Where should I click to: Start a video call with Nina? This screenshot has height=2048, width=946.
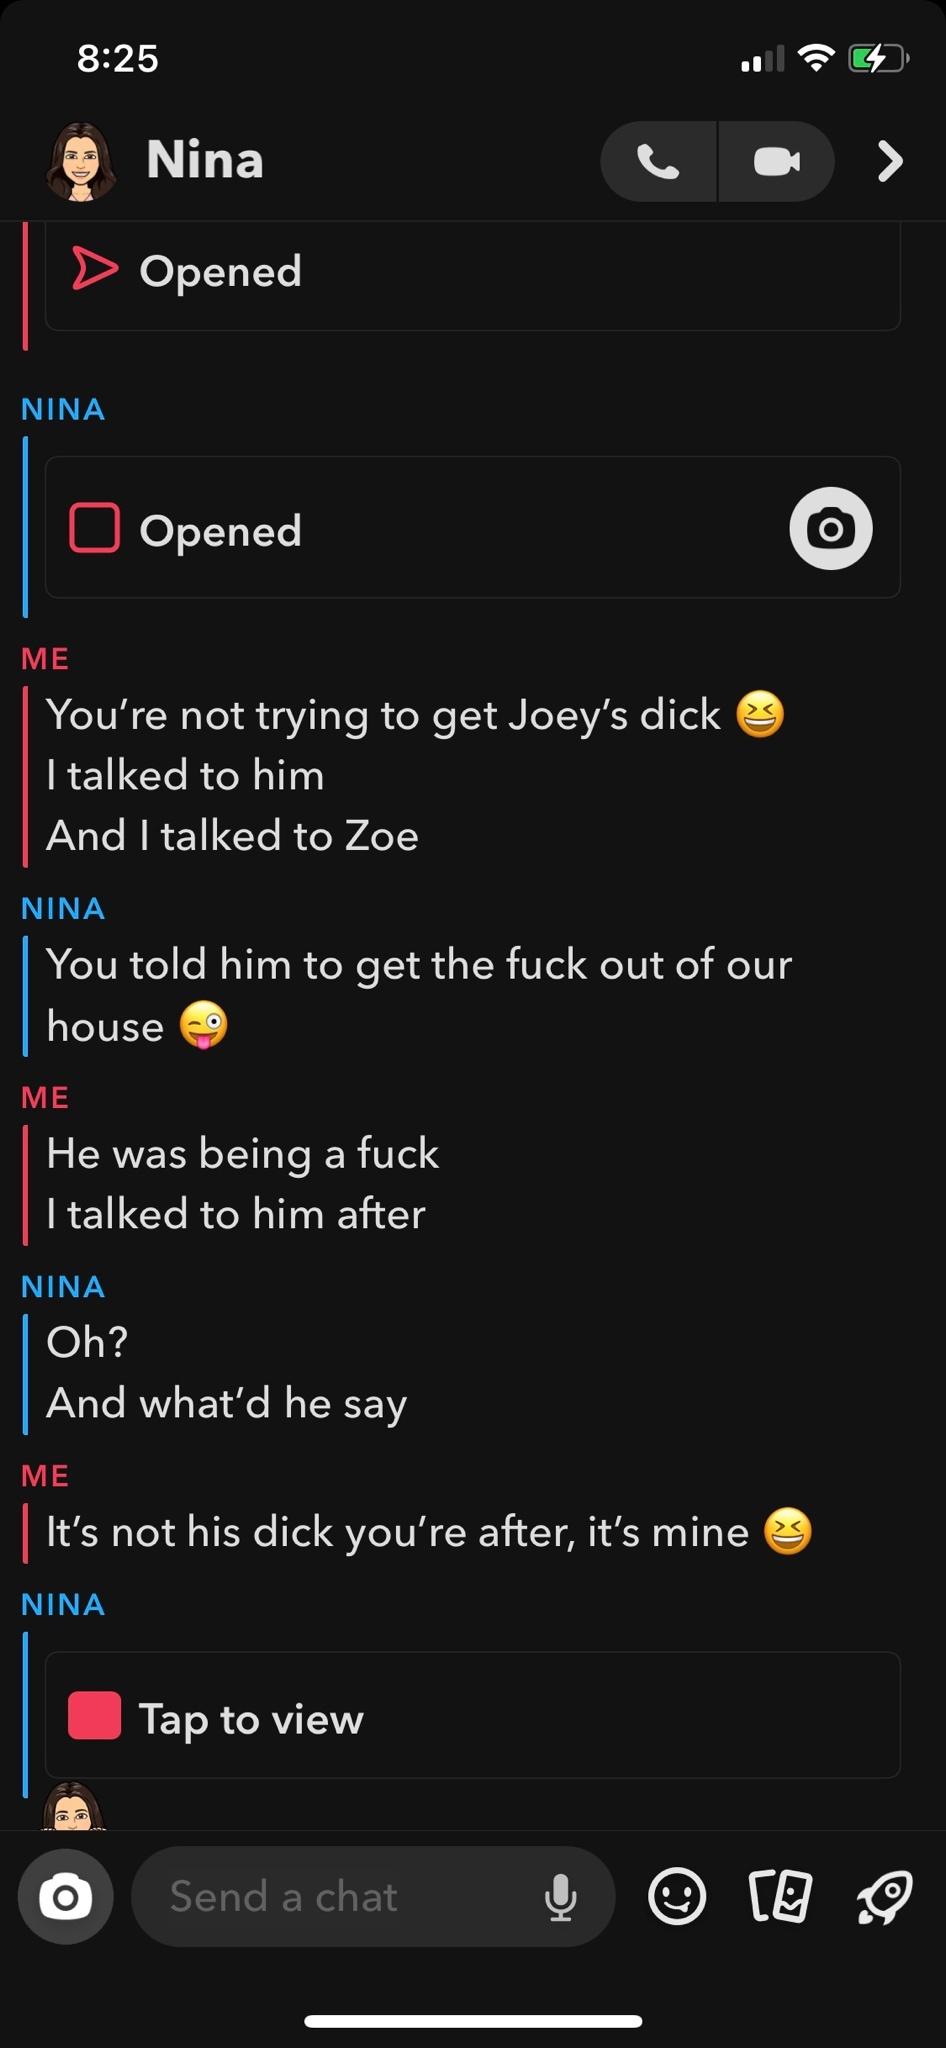tap(777, 161)
